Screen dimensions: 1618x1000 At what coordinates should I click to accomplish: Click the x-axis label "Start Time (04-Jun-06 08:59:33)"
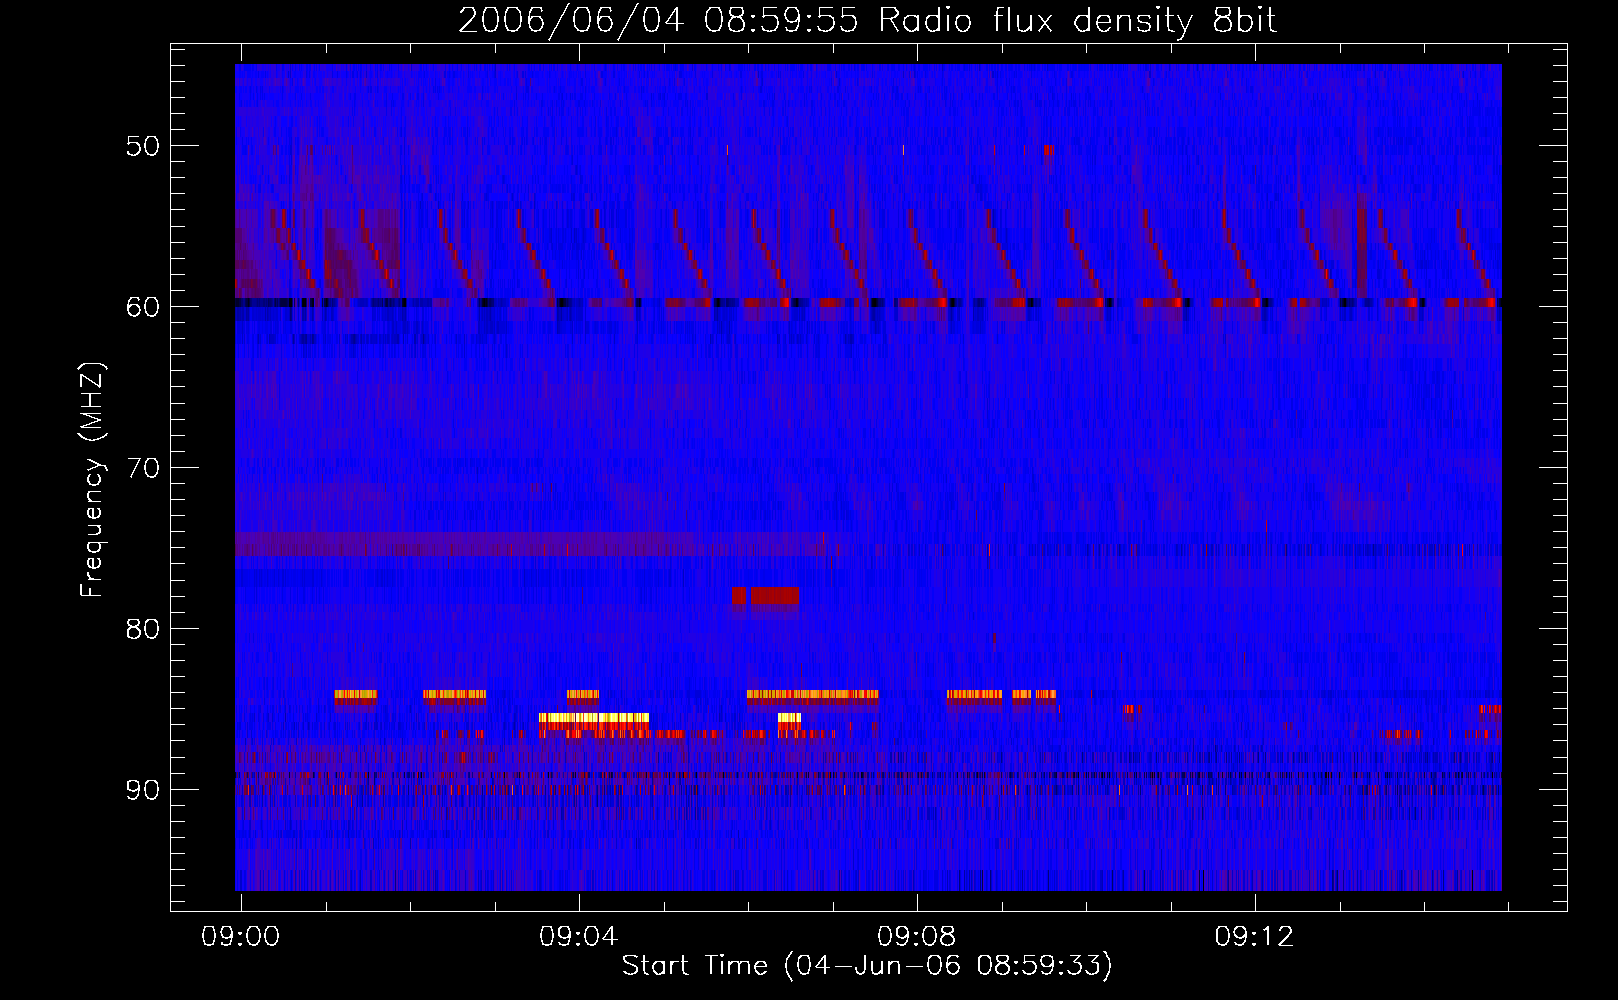(867, 966)
